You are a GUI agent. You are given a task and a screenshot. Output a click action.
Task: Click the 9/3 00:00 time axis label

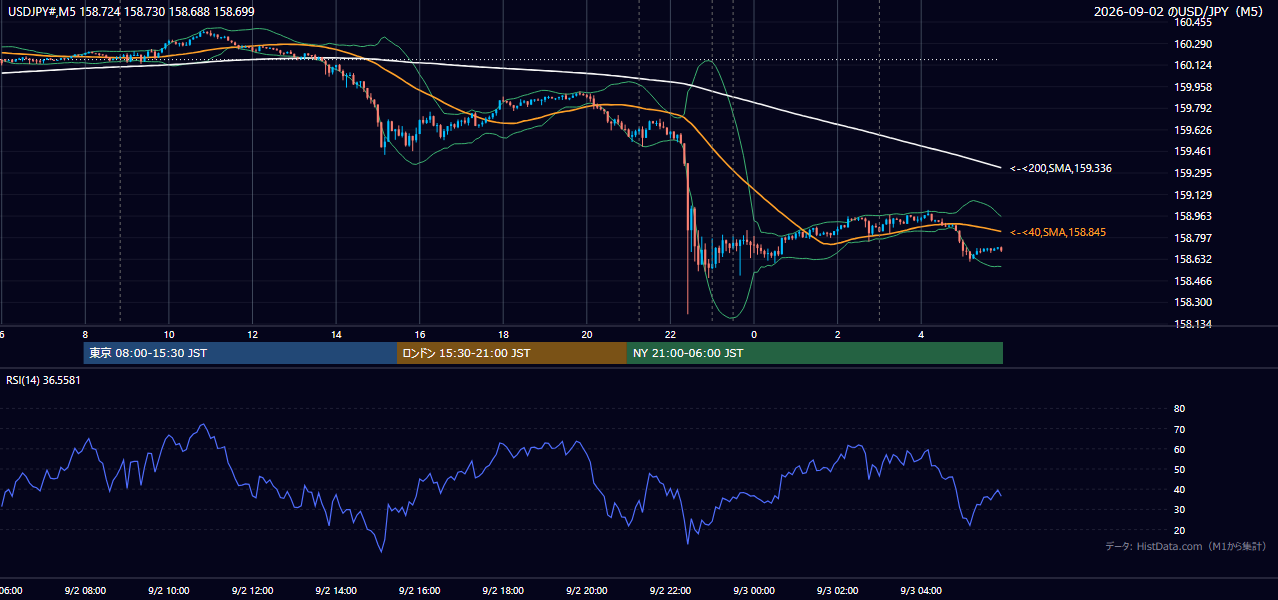pos(753,590)
